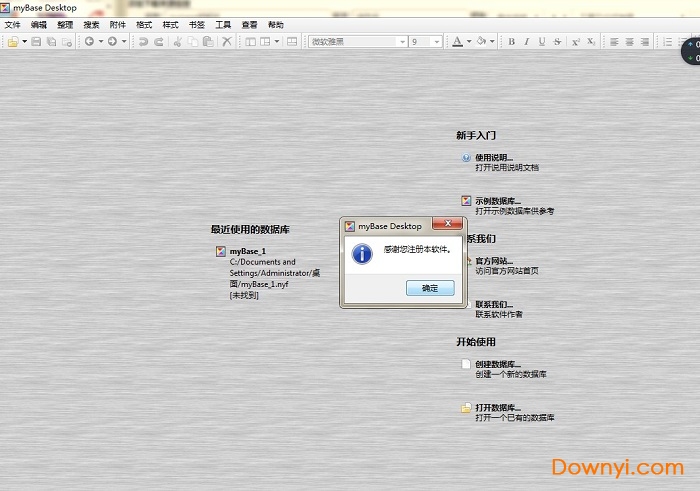Viewport: 700px width, 491px height.
Task: Open the font name combo box dropdown
Action: [402, 42]
